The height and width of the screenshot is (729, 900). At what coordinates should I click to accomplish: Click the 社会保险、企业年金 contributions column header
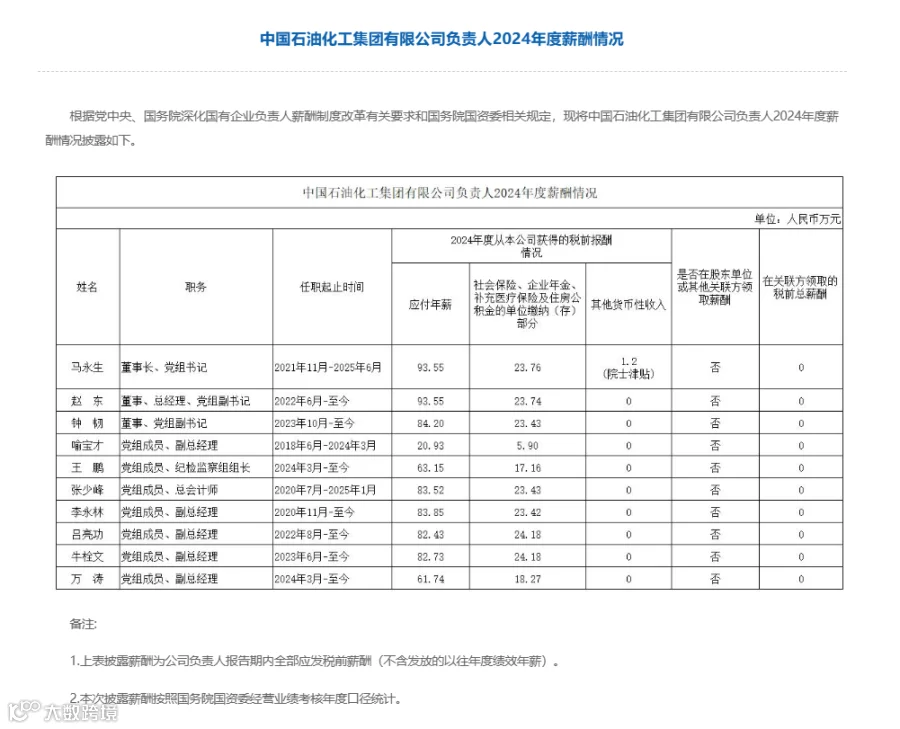coord(527,304)
